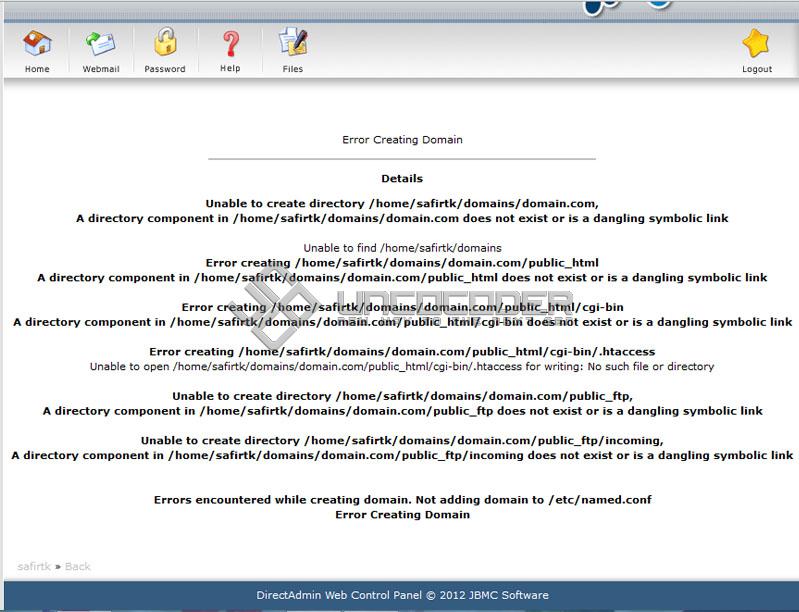Screen dimensions: 799x612
Task: Select 'Unable to find /home/safirtk/domains' line
Action: [x=402, y=248]
